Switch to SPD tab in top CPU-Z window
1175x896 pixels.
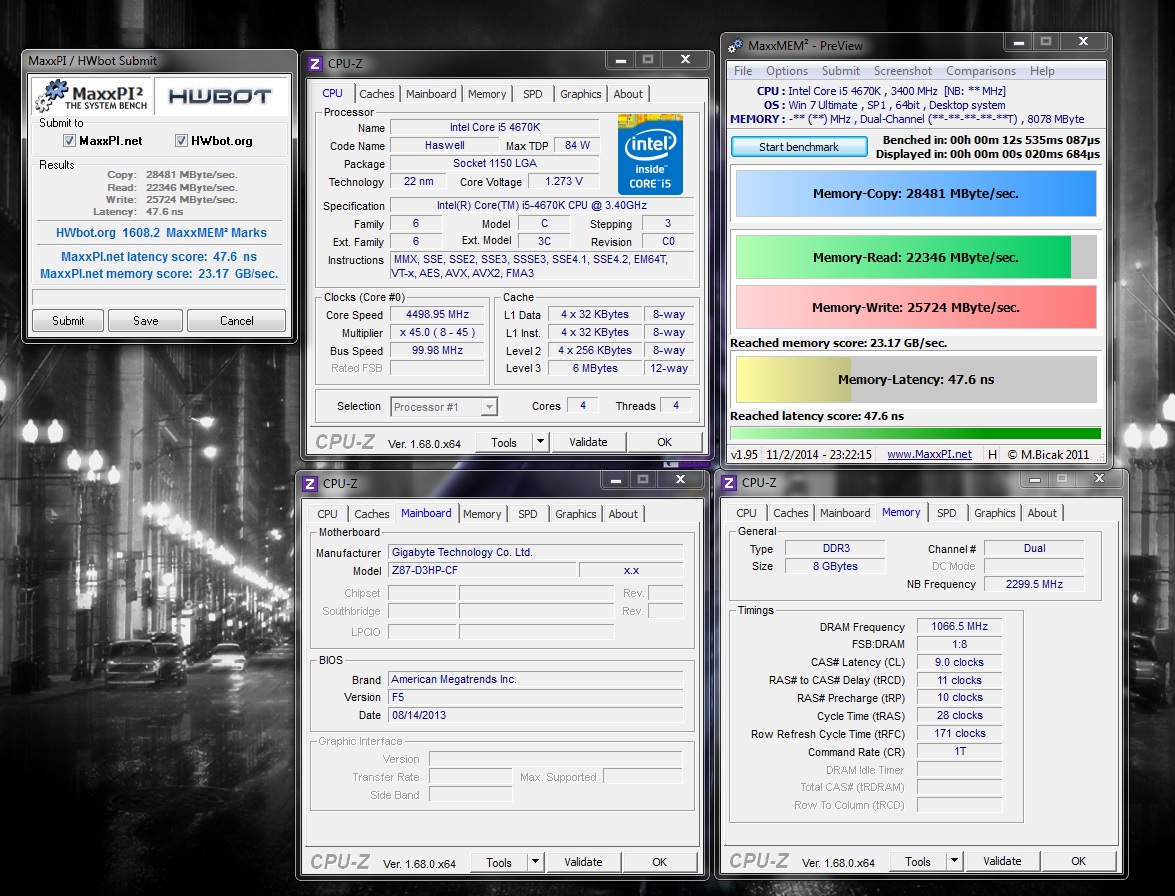click(533, 94)
